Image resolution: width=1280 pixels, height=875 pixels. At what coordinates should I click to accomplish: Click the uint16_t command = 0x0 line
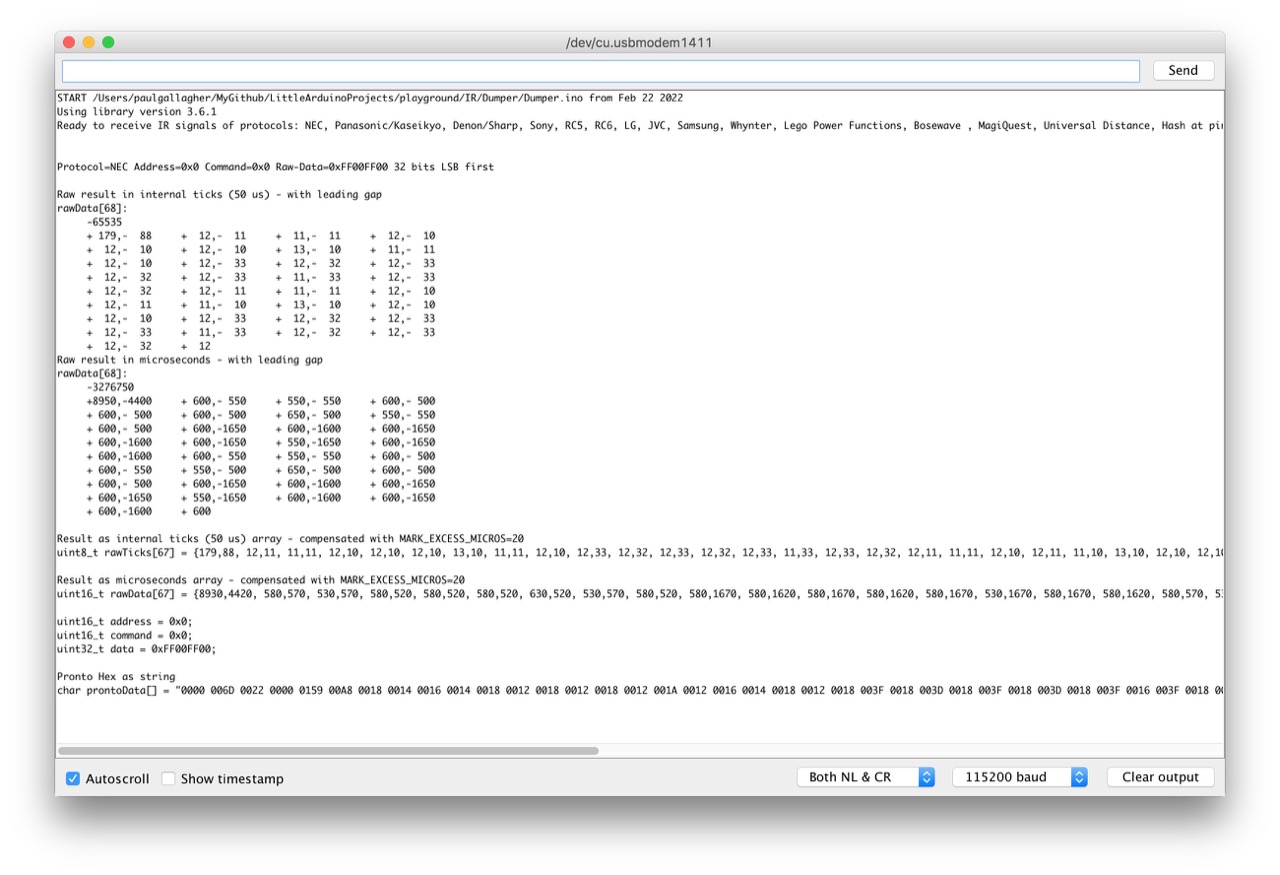(x=125, y=635)
